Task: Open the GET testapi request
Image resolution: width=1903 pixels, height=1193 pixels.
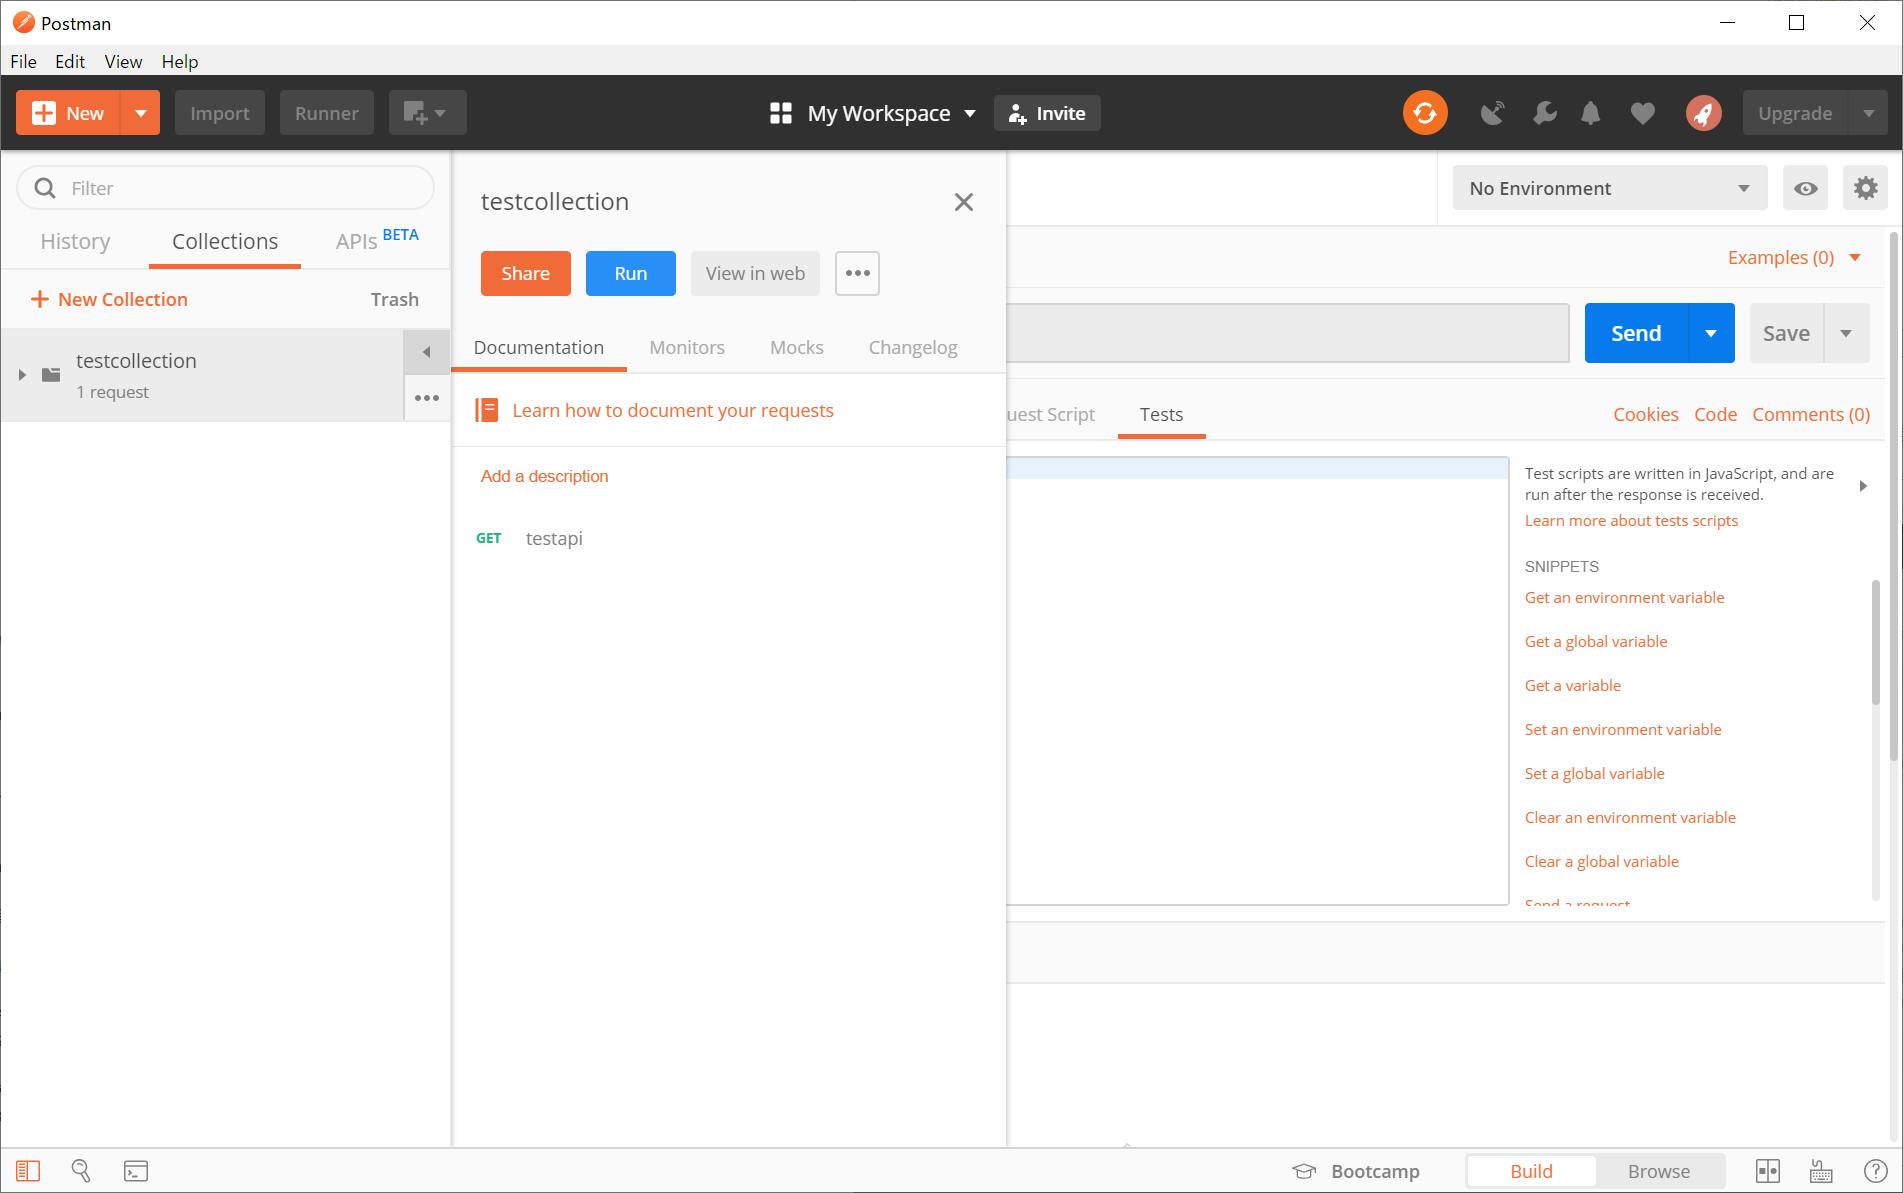Action: pos(554,538)
